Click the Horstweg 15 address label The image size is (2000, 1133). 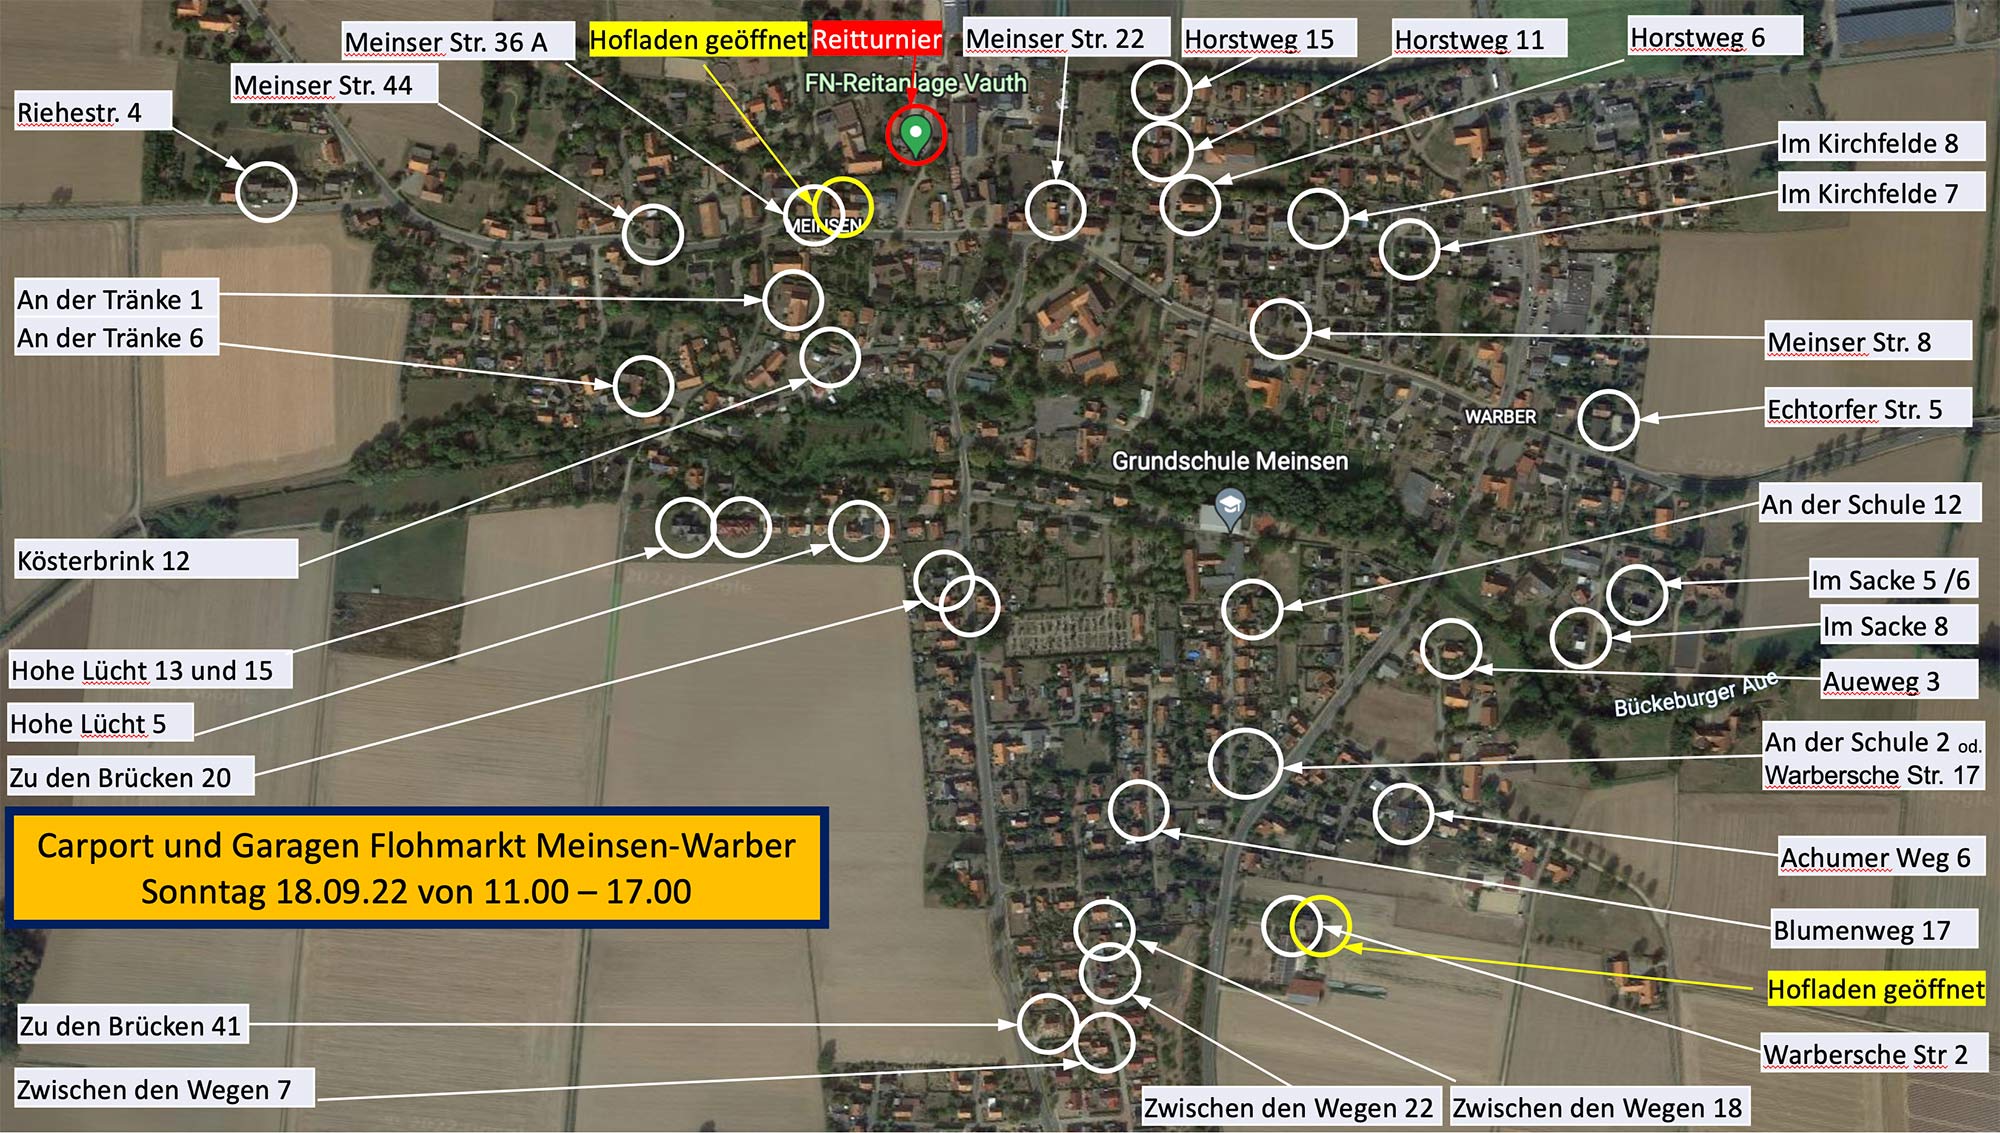(x=1259, y=40)
